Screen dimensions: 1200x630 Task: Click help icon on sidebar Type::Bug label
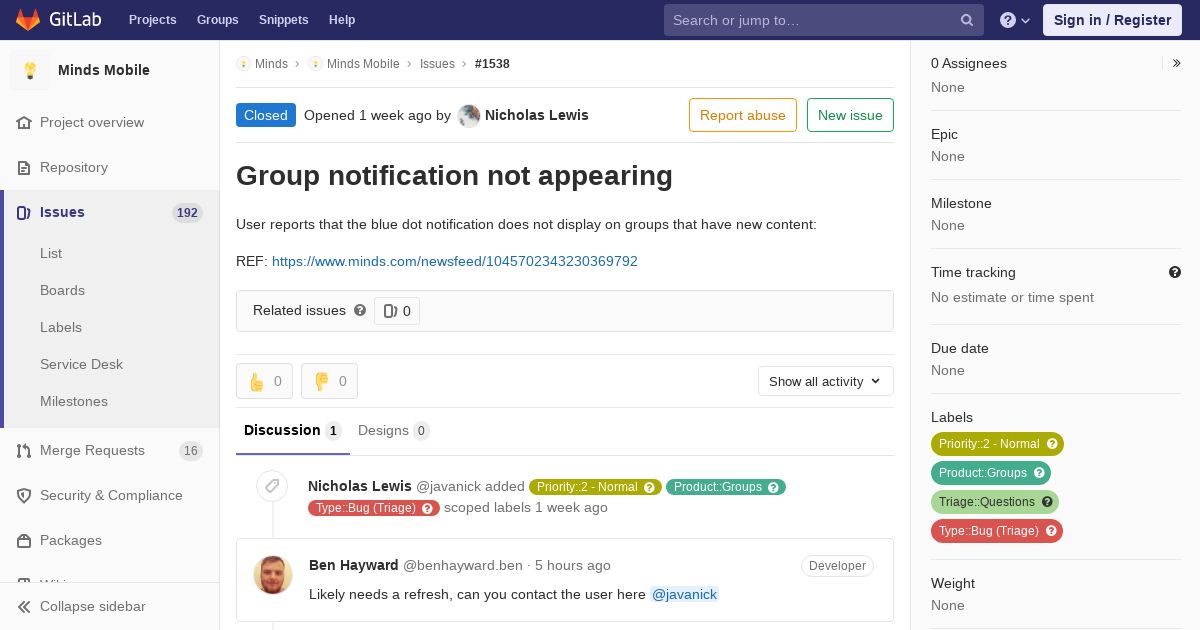click(x=1051, y=531)
